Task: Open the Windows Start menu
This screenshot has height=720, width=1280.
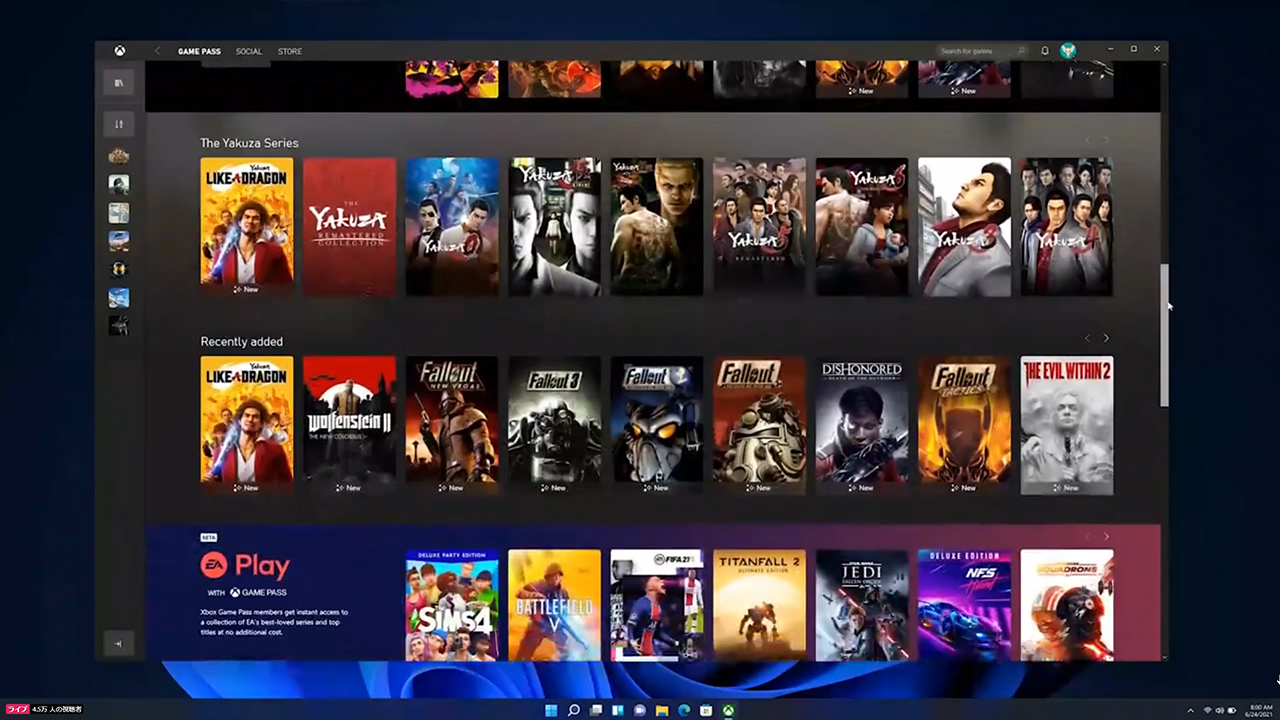Action: [x=551, y=711]
